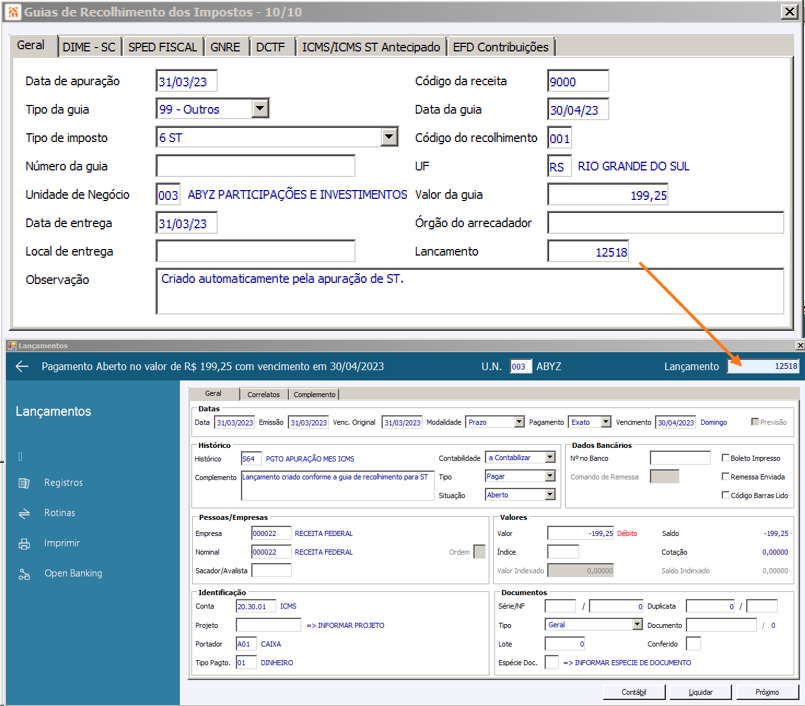Expand the Tipo Pagar dropdown
Screen dimensions: 805x706
[550, 476]
